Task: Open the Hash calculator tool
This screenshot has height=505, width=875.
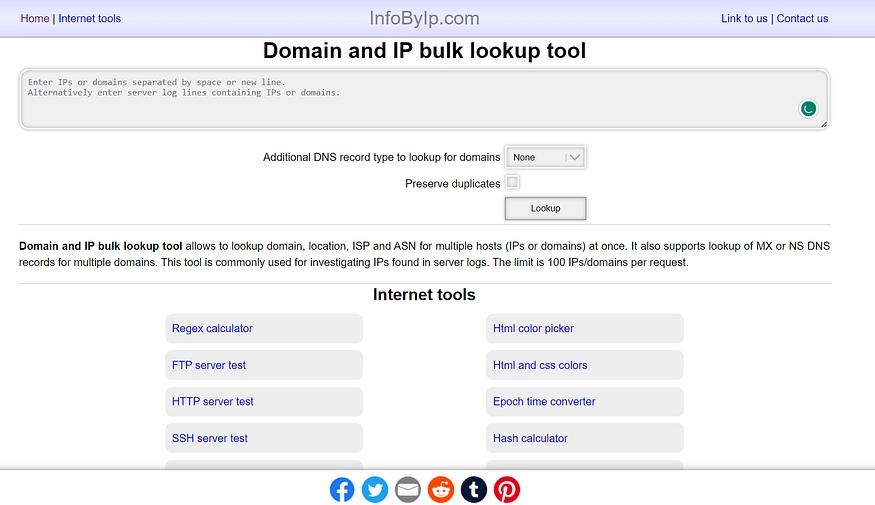Action: (530, 438)
